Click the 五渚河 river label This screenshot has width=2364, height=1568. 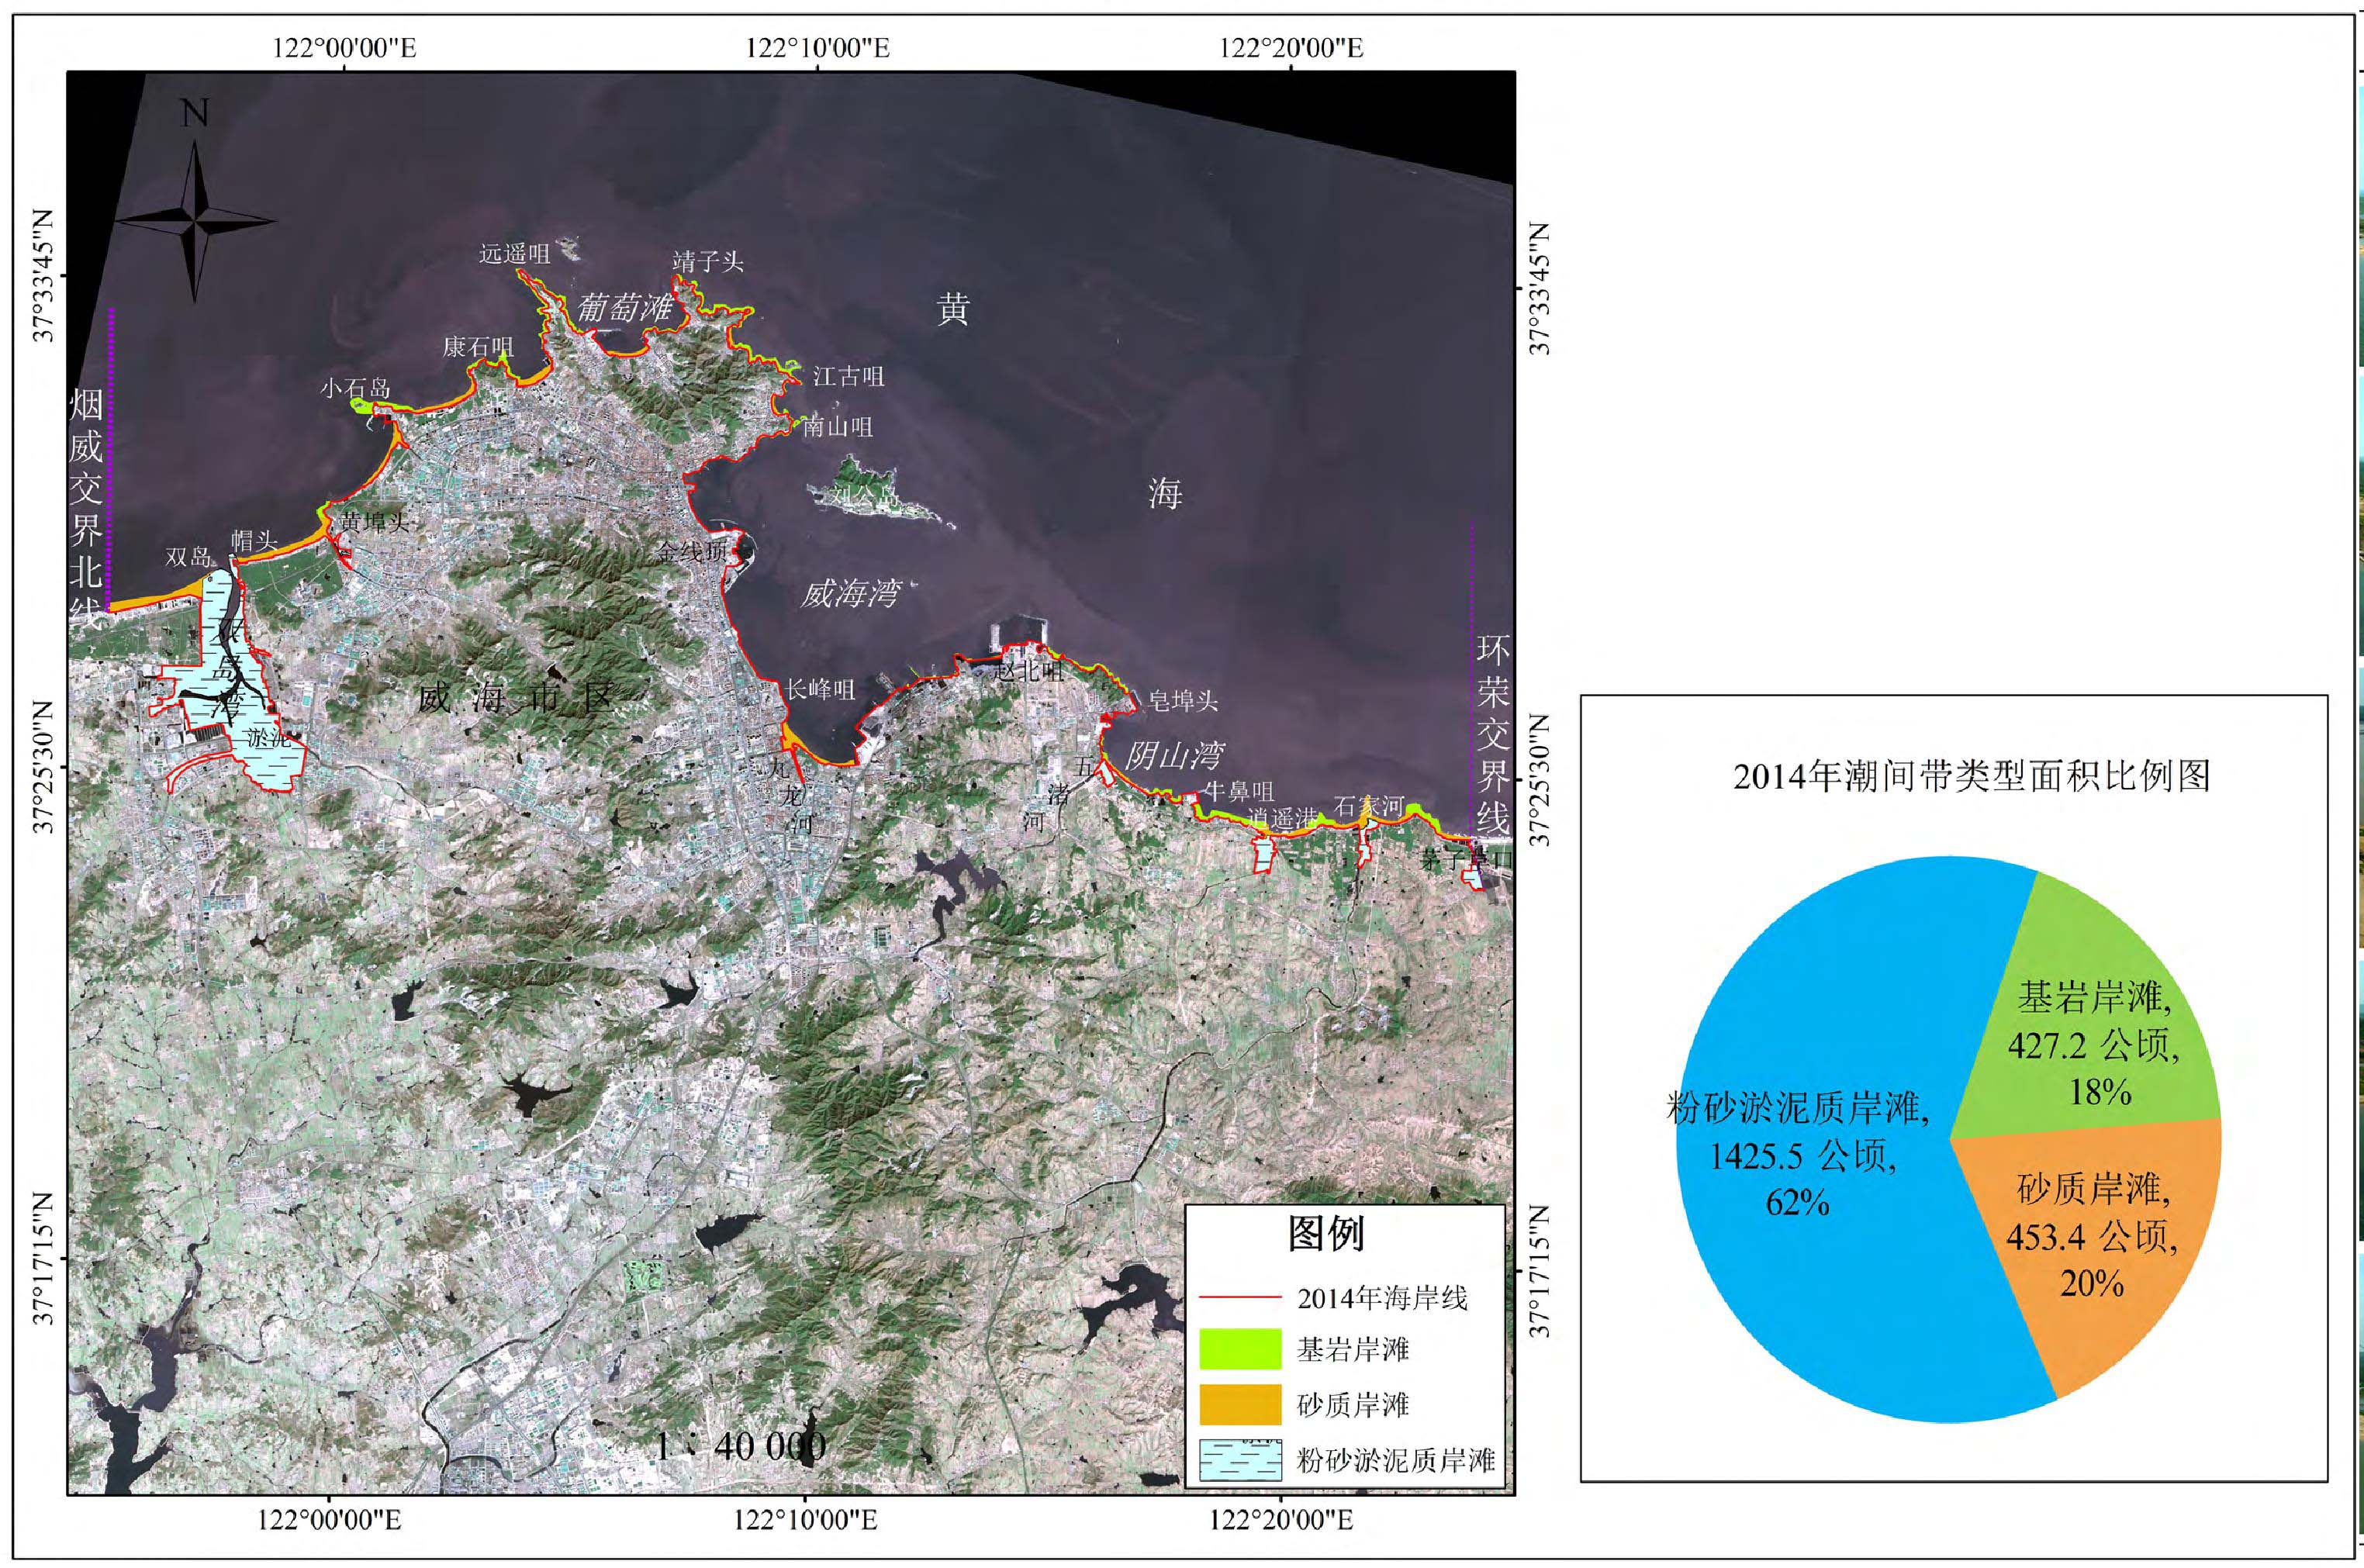point(1060,795)
